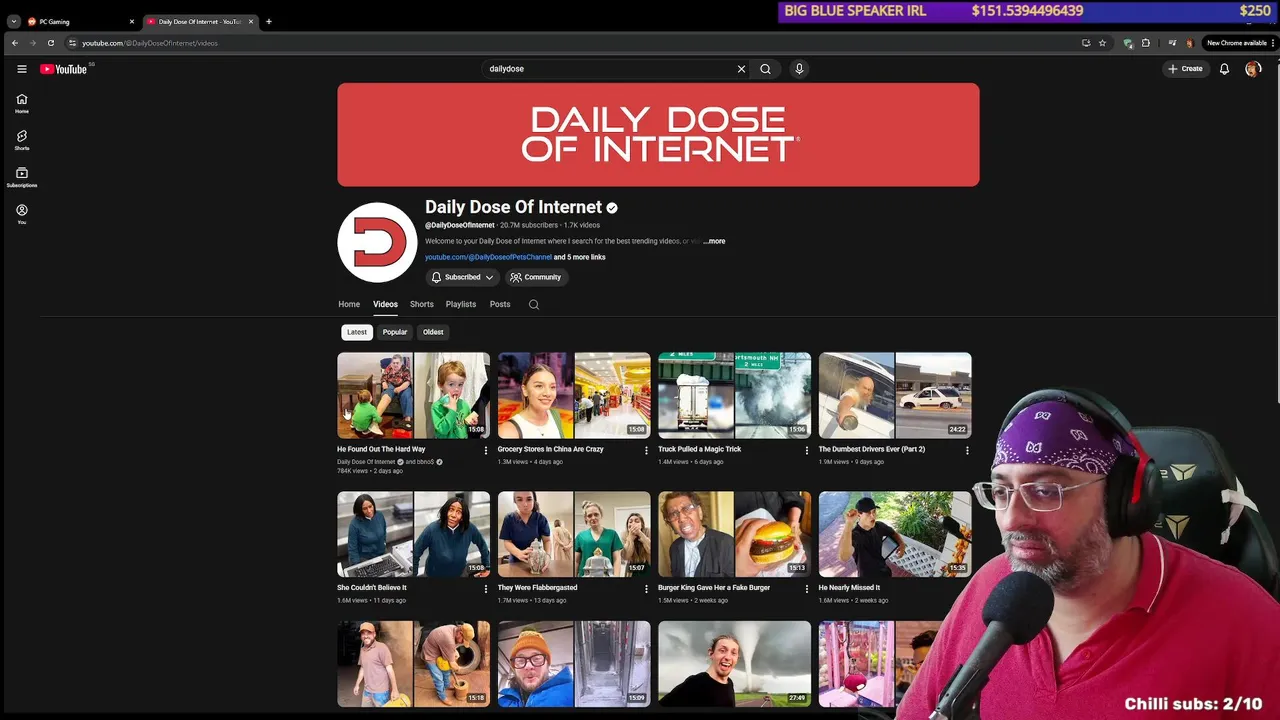Open the notifications bell
1280x720 pixels.
pos(1224,69)
